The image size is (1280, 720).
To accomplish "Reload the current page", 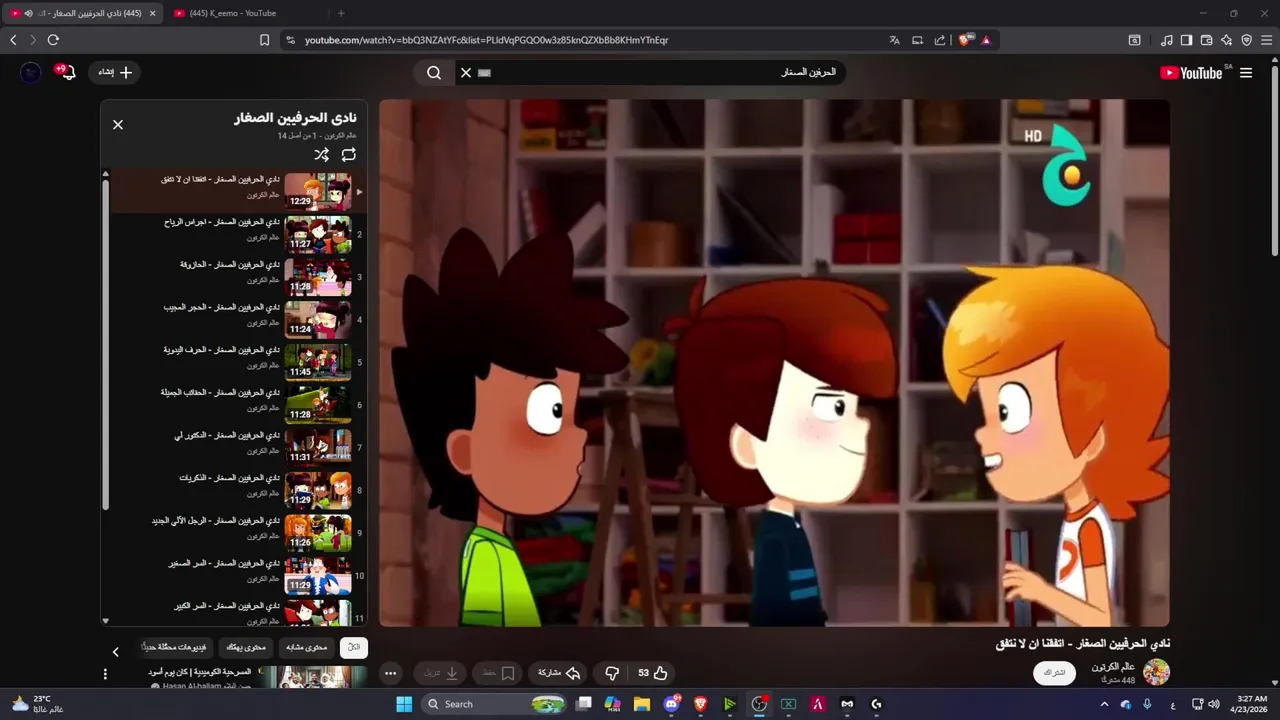I will point(53,40).
